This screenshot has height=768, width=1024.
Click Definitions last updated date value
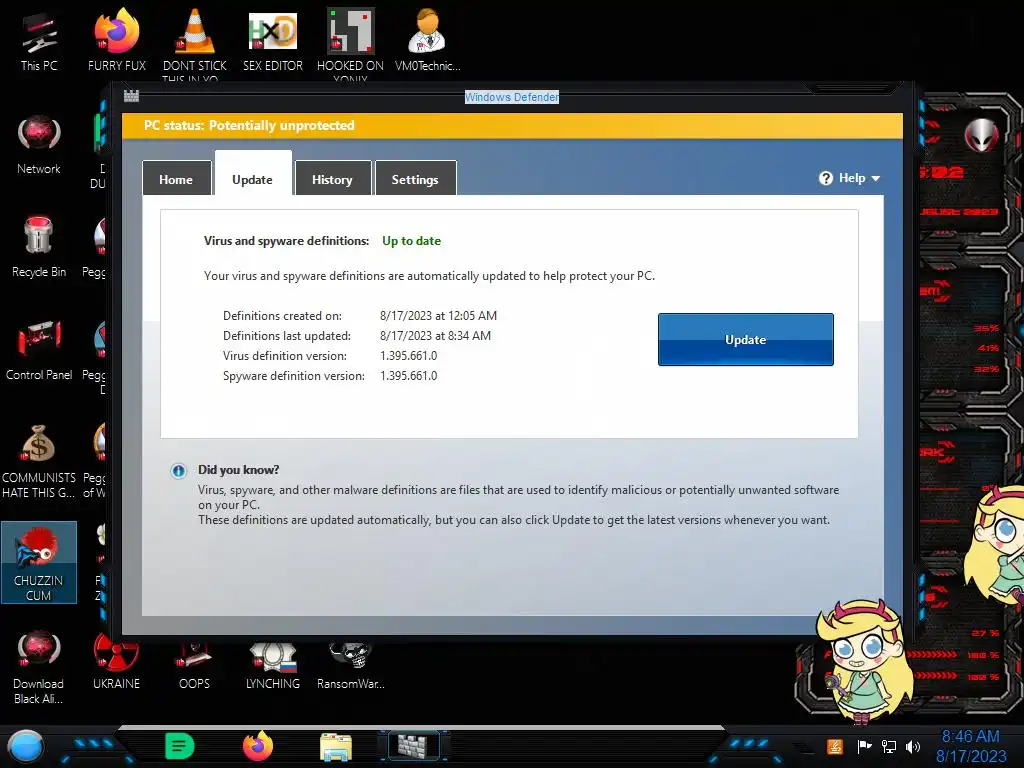pyautogui.click(x=436, y=336)
